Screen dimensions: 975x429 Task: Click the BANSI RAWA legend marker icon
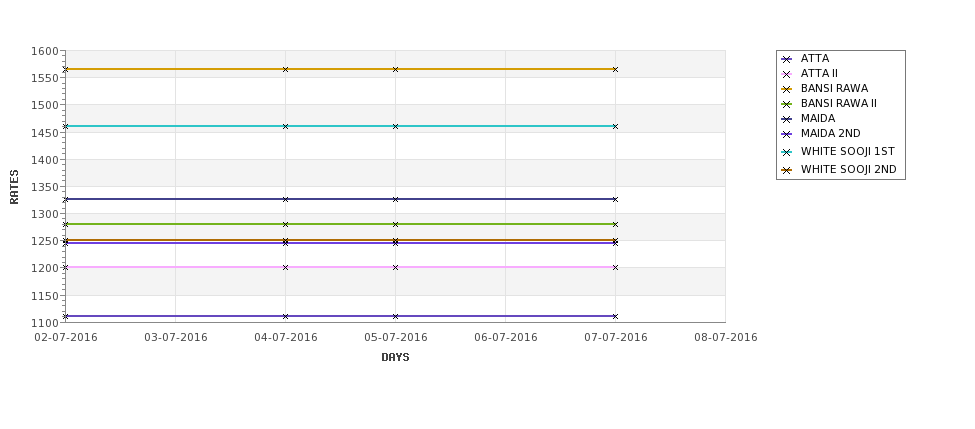coord(787,89)
